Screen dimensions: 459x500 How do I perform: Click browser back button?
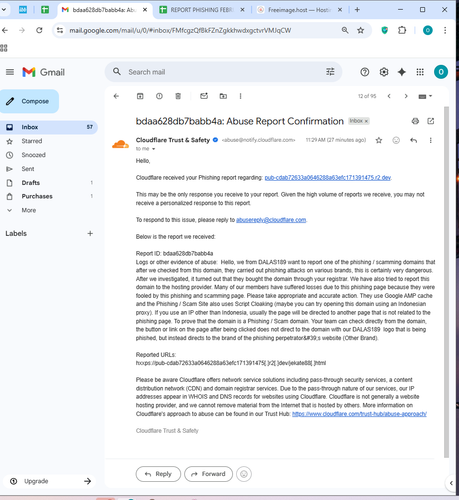tap(5, 30)
